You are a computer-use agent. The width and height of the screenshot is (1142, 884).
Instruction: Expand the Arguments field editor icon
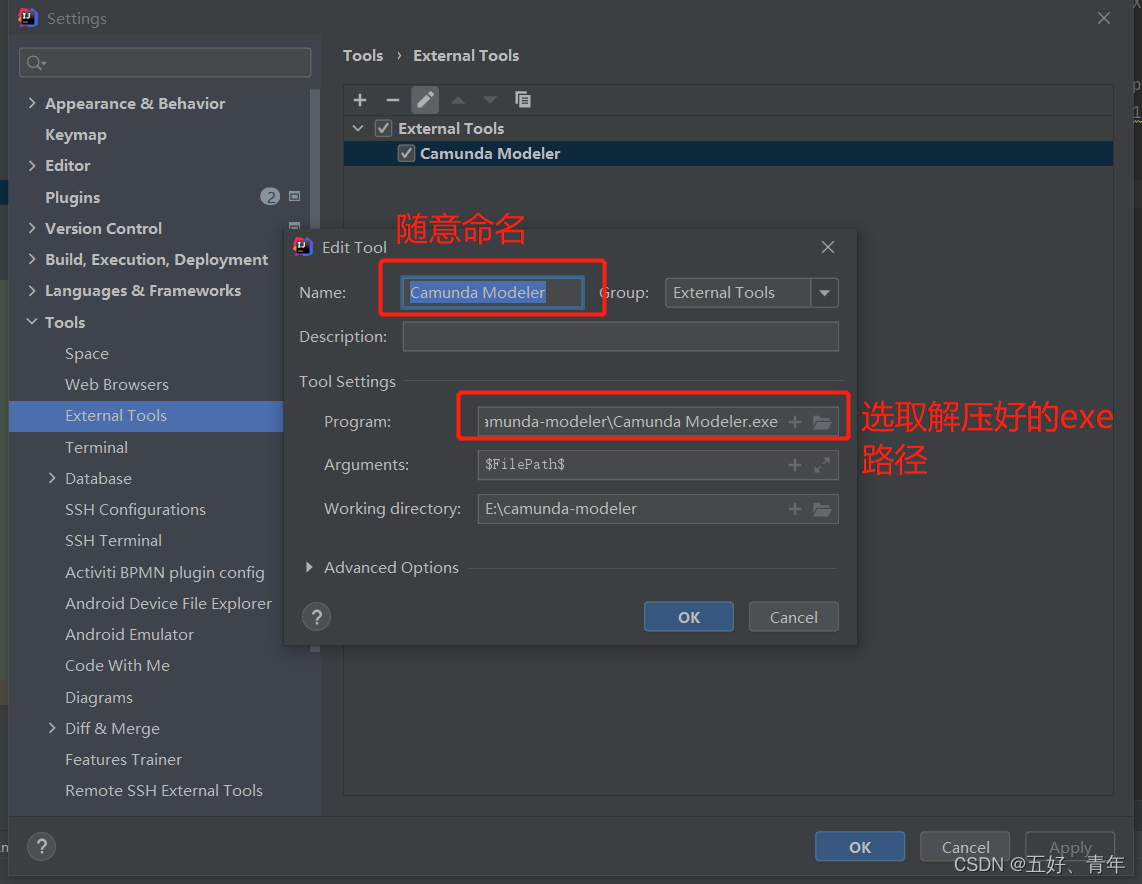pyautogui.click(x=822, y=465)
